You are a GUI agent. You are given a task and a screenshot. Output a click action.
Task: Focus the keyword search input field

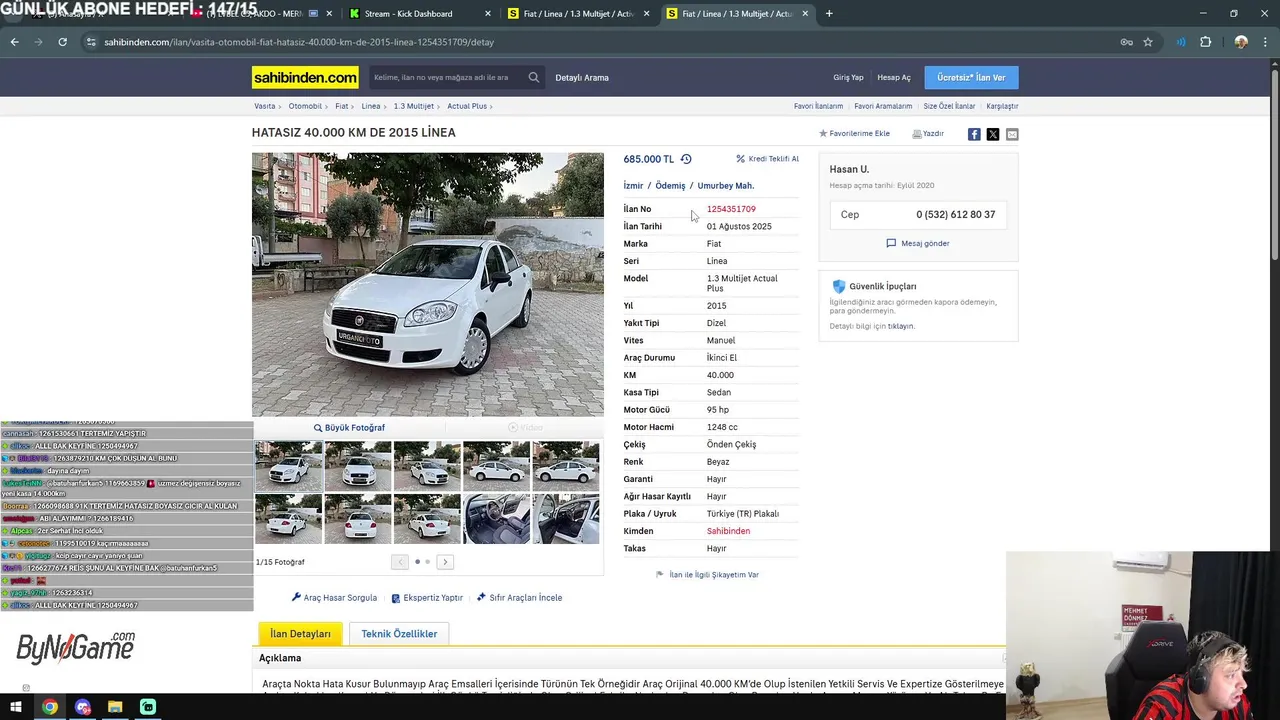tap(445, 77)
